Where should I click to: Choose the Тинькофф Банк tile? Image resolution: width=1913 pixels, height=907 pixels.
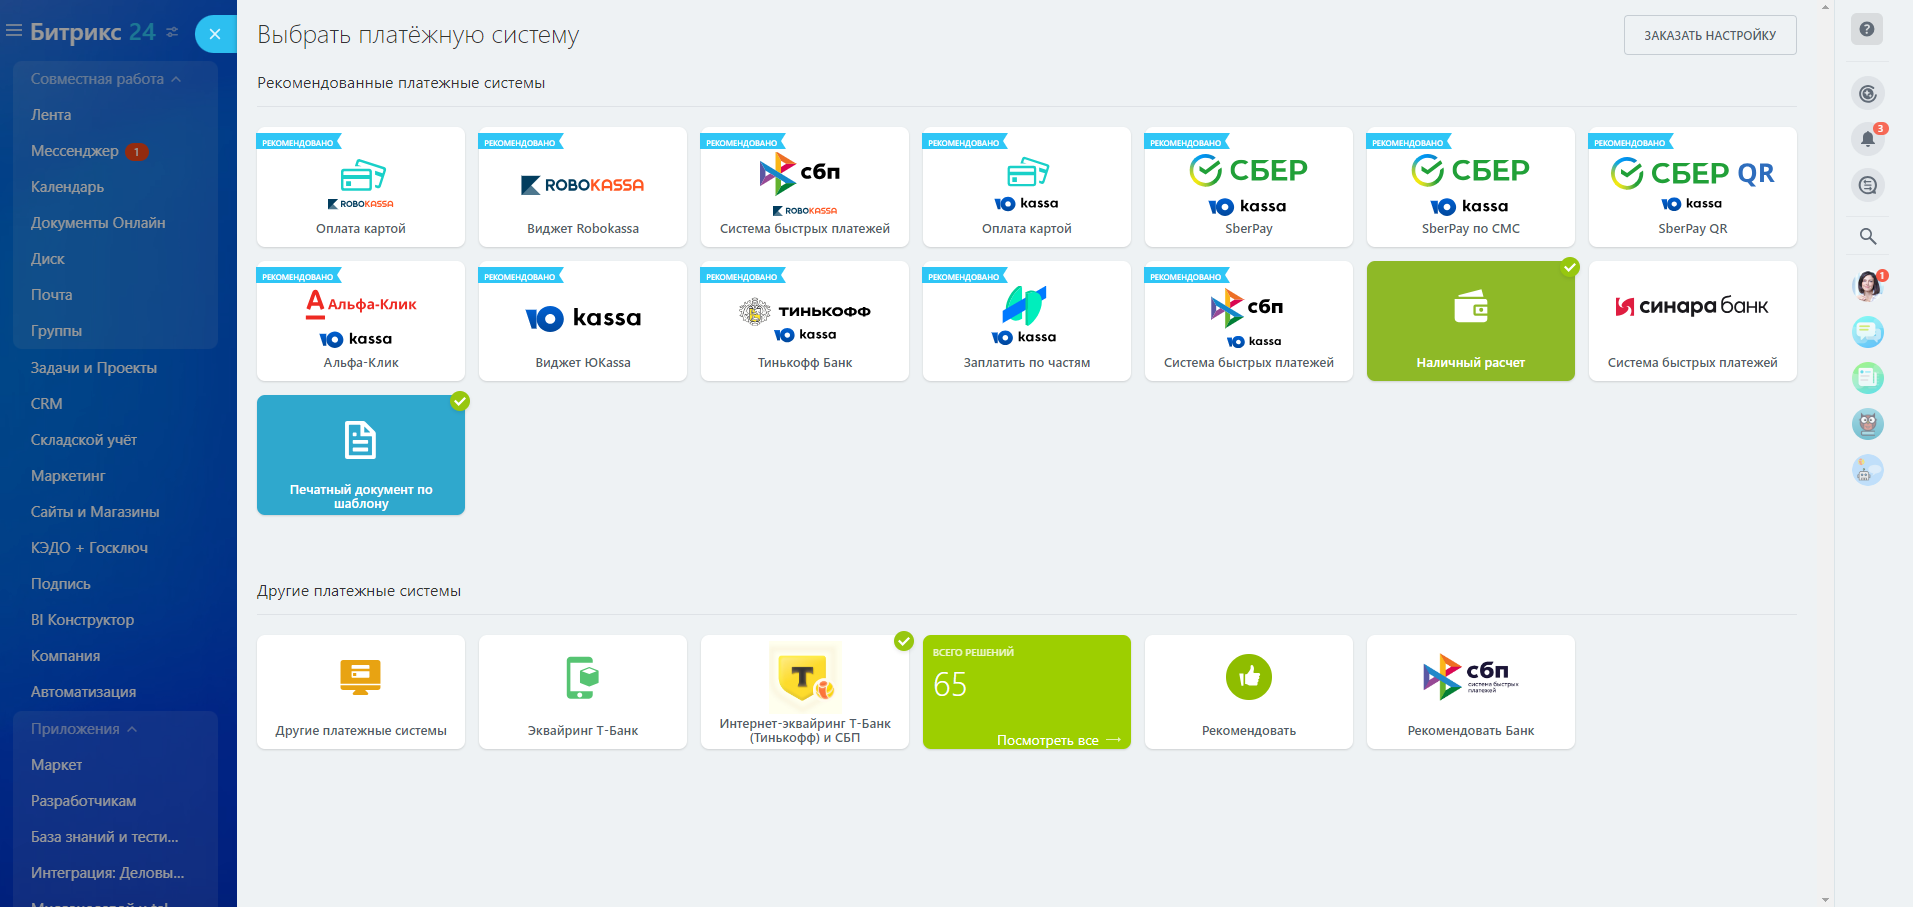pyautogui.click(x=805, y=321)
